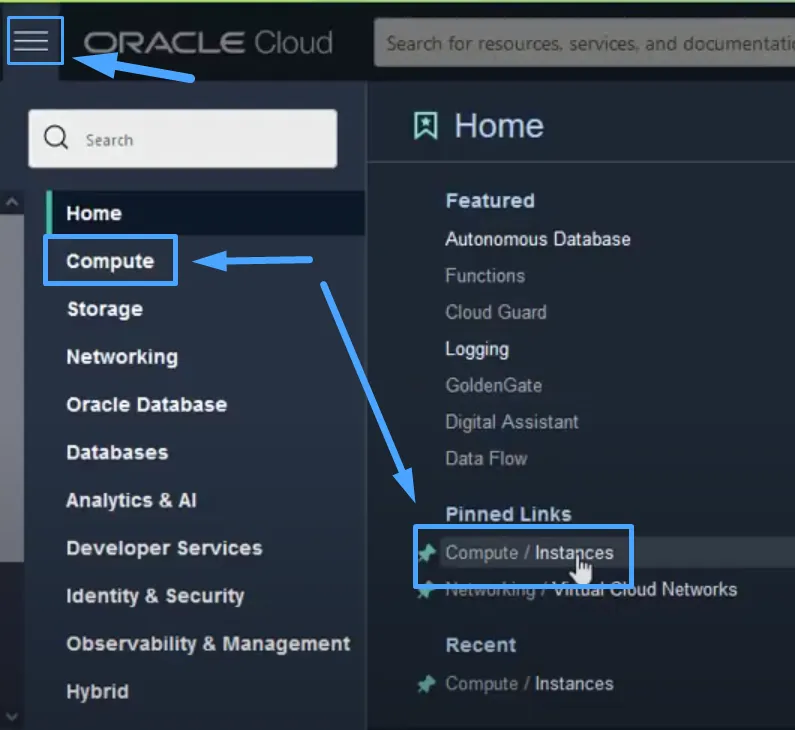Unpin the pinned Compute / Instances link
Screen dimensions: 795x730
427,553
